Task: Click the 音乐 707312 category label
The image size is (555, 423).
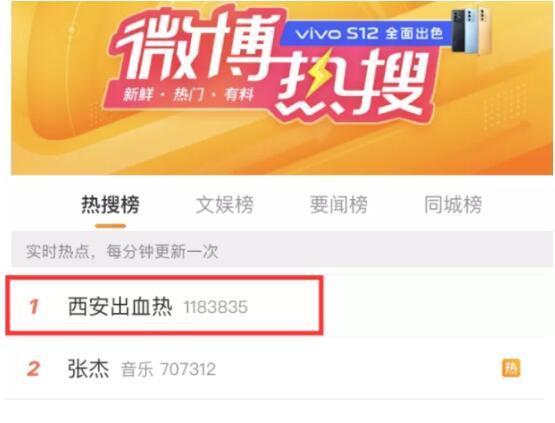Action: coord(168,370)
